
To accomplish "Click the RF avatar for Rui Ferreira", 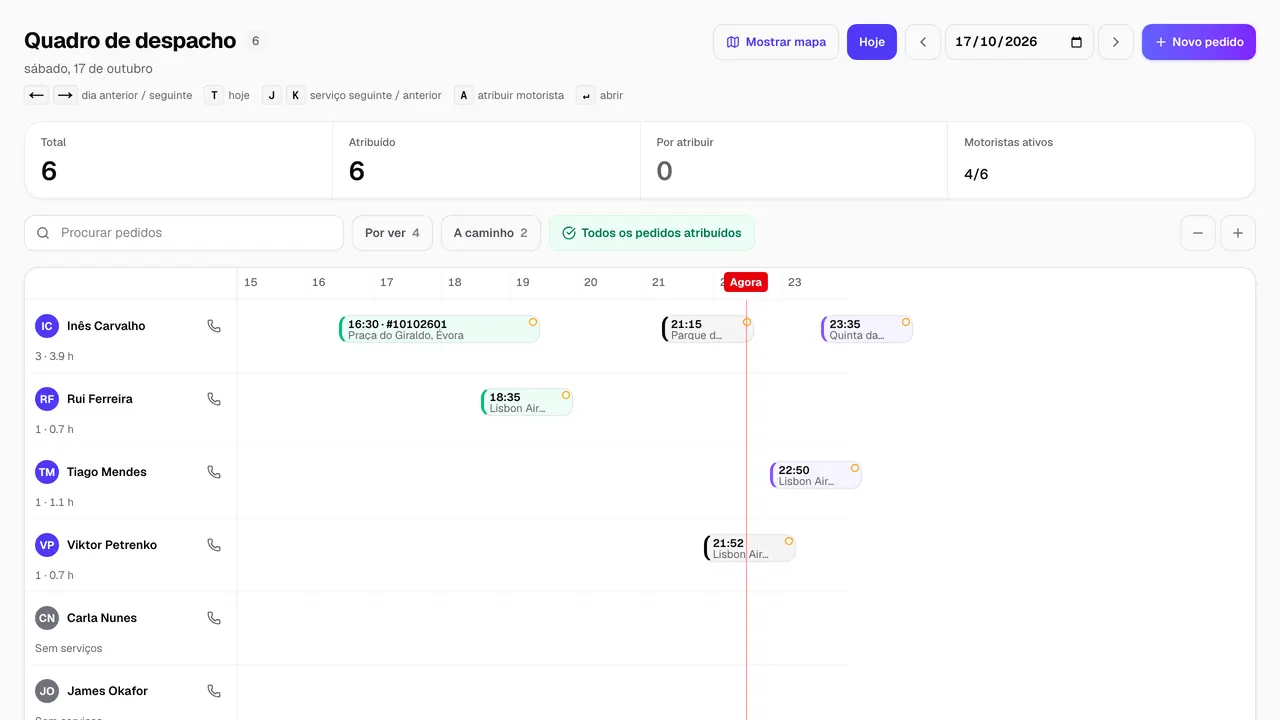I will click(47, 399).
